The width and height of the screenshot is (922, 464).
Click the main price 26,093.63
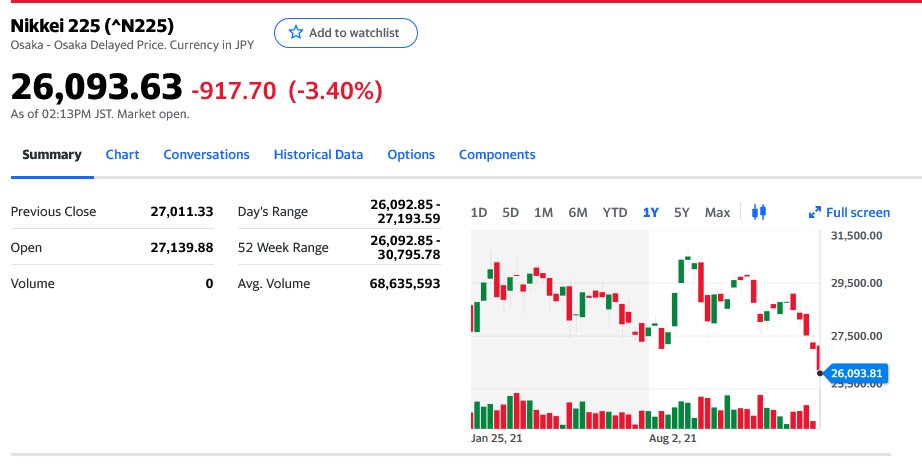coord(96,86)
